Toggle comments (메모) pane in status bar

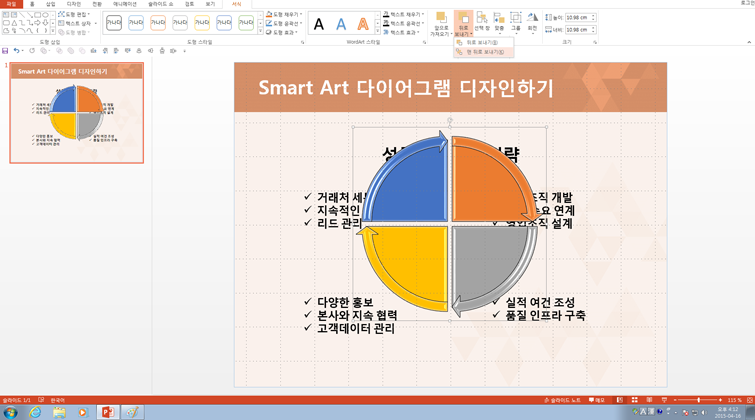(x=597, y=400)
